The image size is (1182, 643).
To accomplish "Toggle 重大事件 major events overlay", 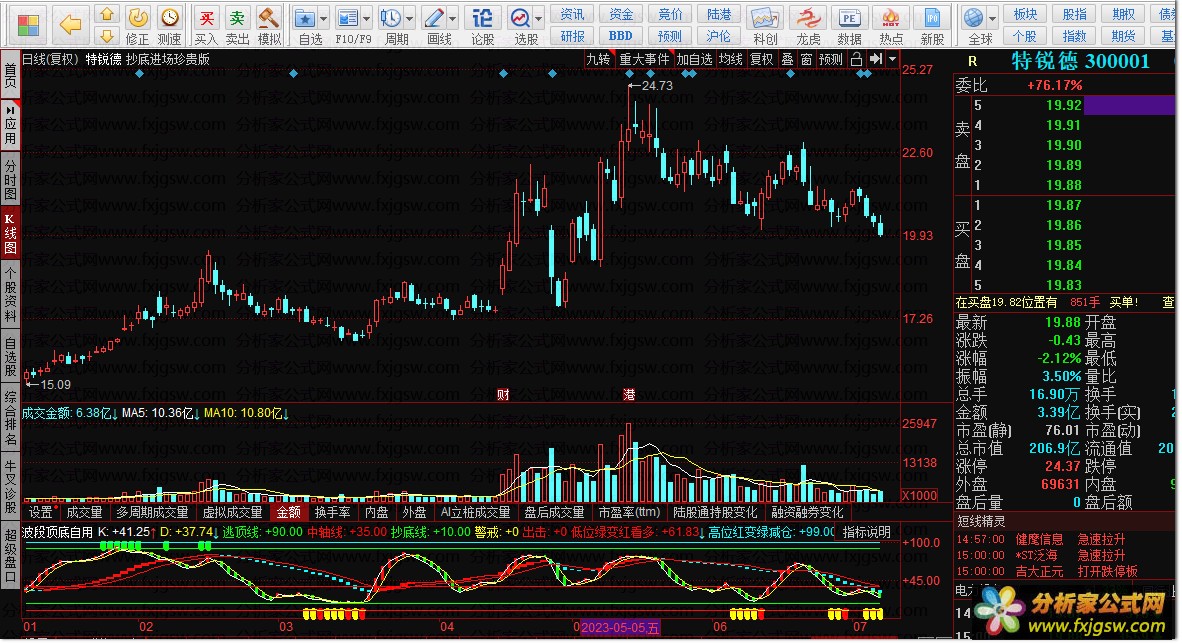I will pos(644,60).
